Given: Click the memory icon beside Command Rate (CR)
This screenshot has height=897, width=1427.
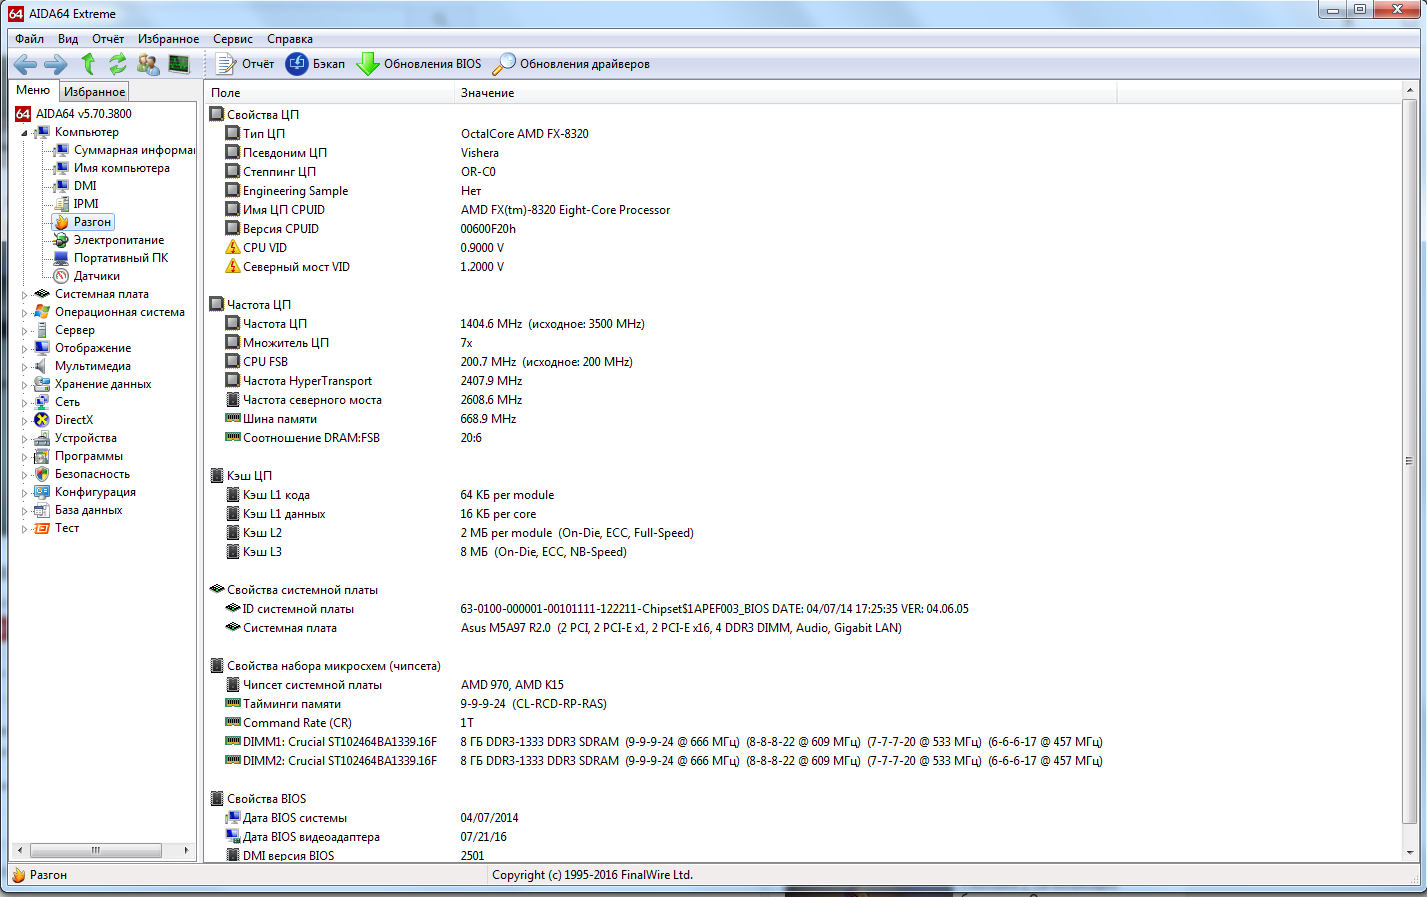Looking at the screenshot, I should pyautogui.click(x=233, y=722).
